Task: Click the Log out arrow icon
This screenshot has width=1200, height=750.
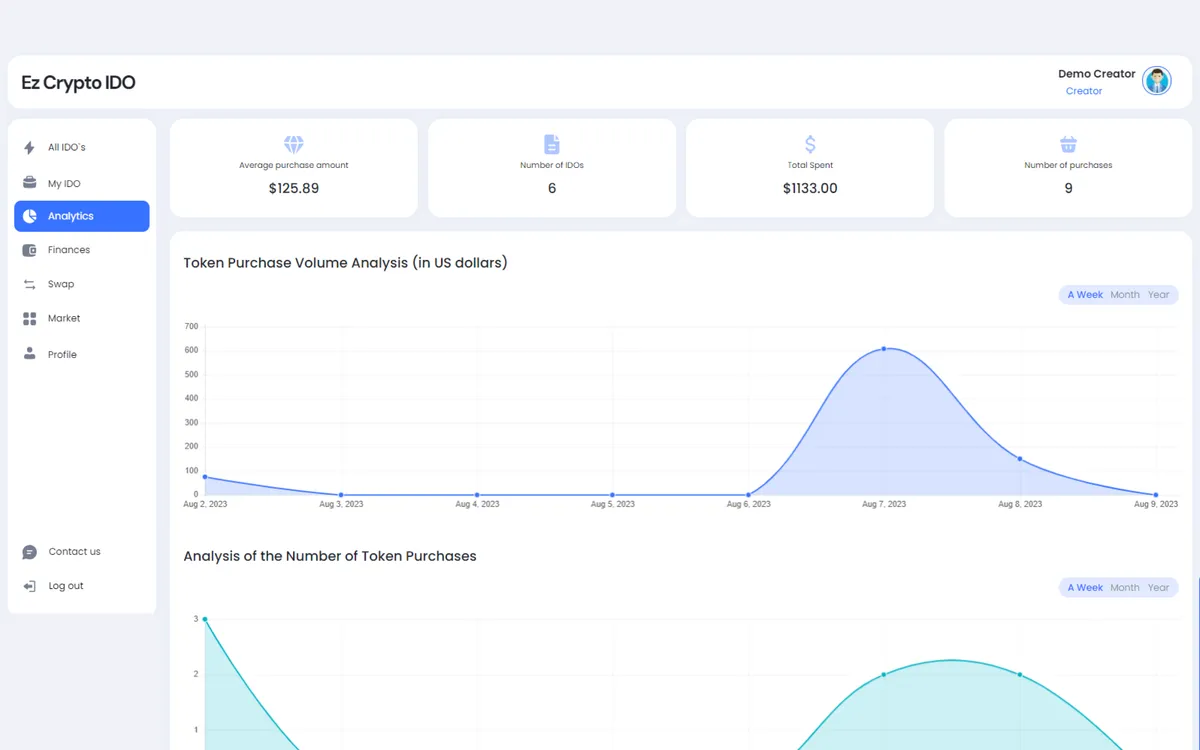Action: (29, 586)
